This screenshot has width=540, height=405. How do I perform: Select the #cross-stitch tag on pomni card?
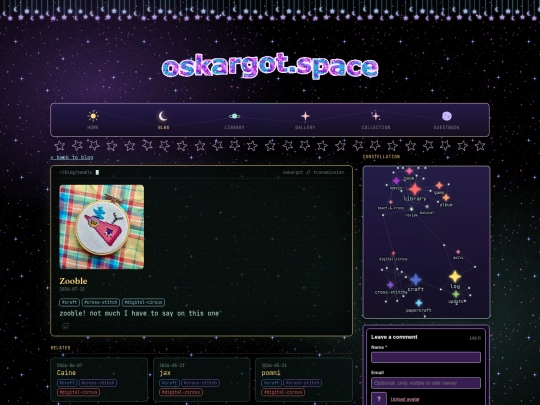click(303, 383)
